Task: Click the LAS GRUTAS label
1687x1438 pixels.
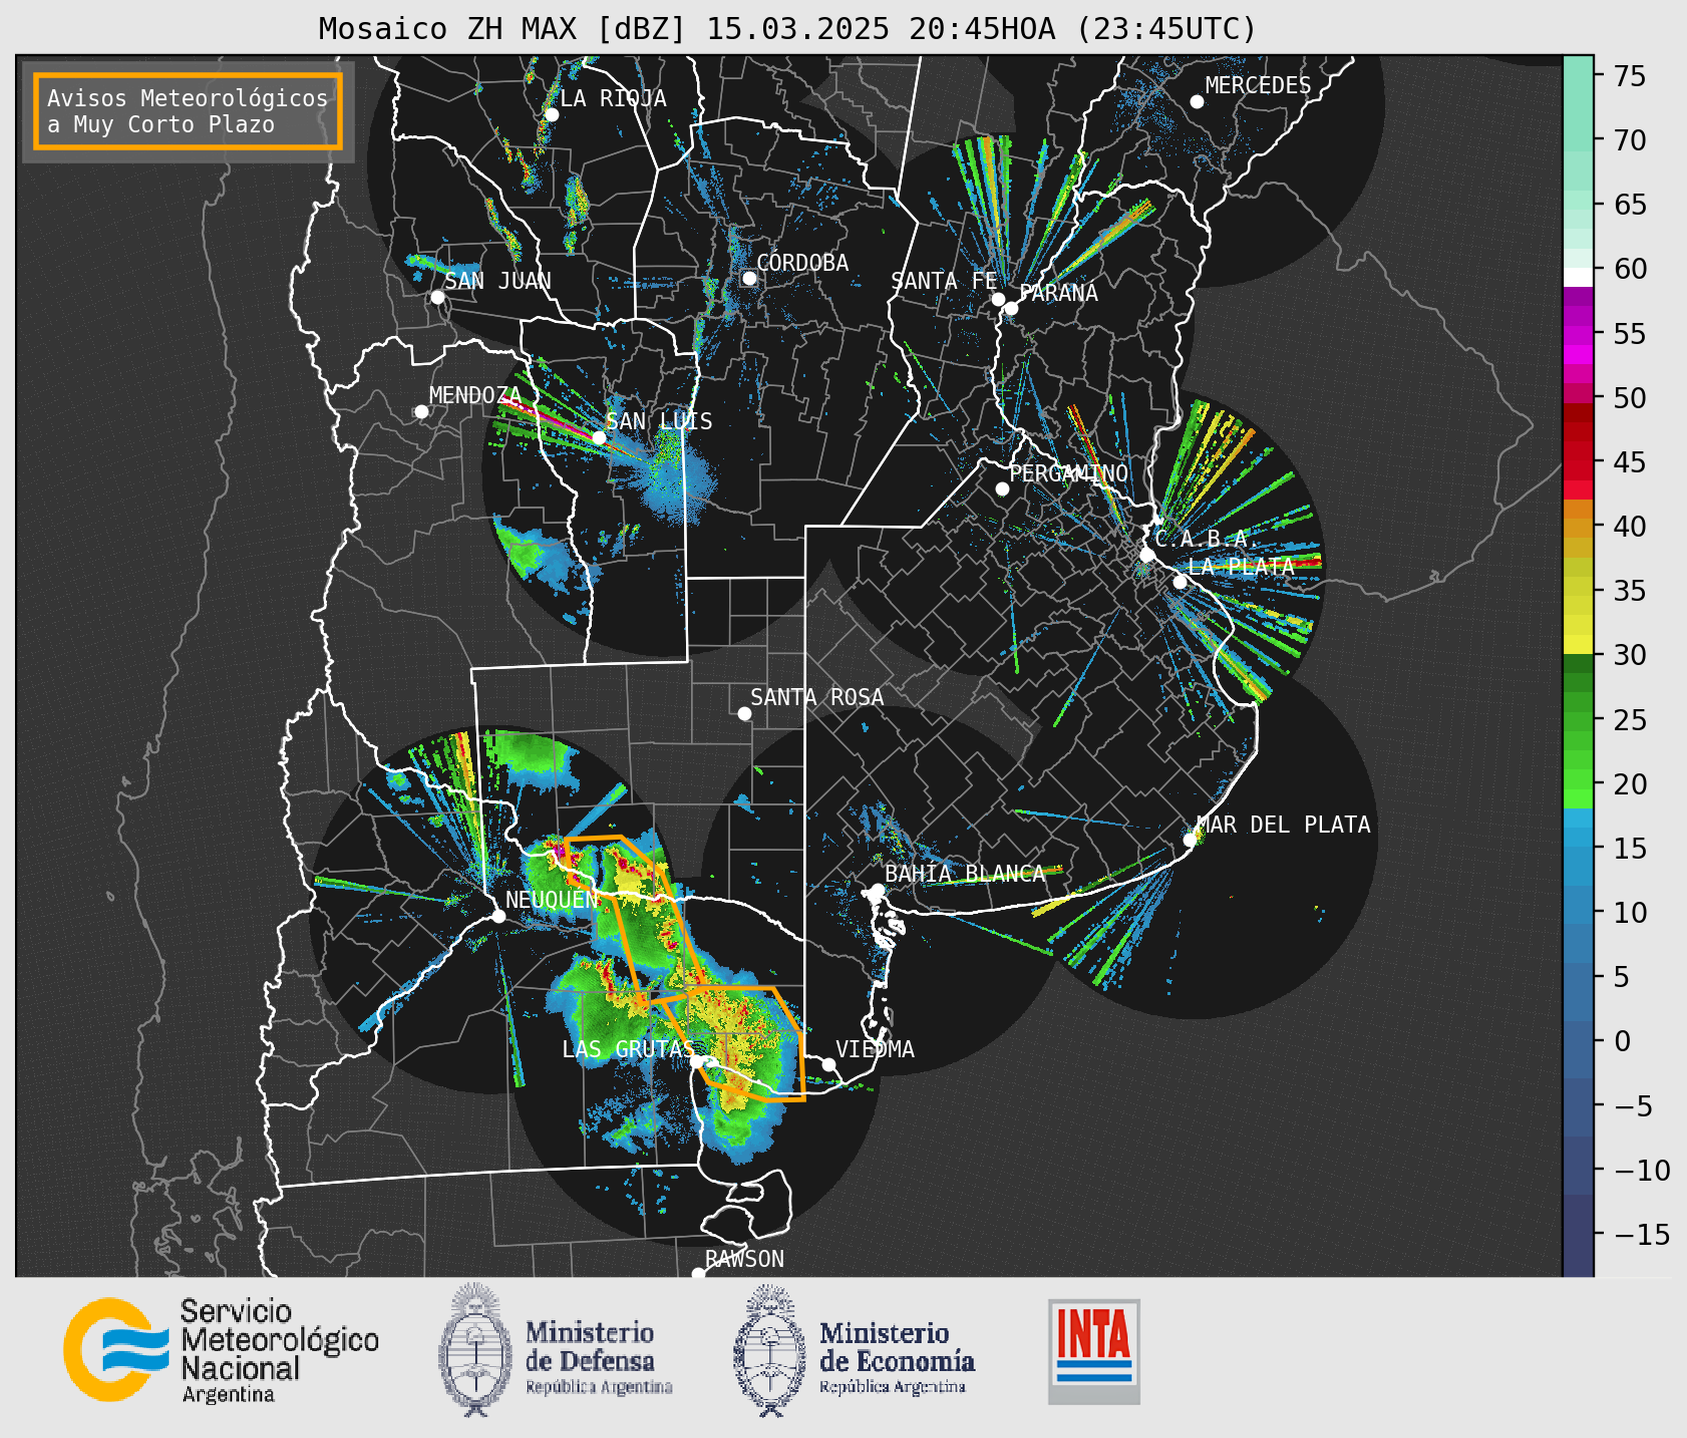Action: click(x=627, y=1049)
